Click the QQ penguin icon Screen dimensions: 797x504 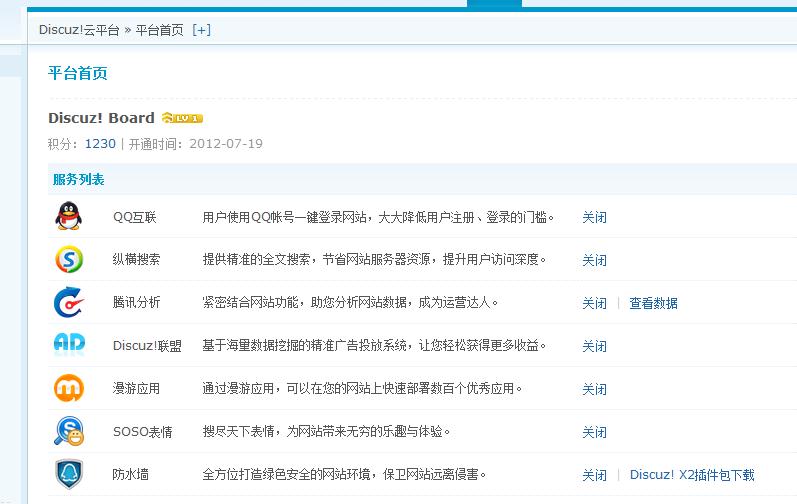pos(69,216)
